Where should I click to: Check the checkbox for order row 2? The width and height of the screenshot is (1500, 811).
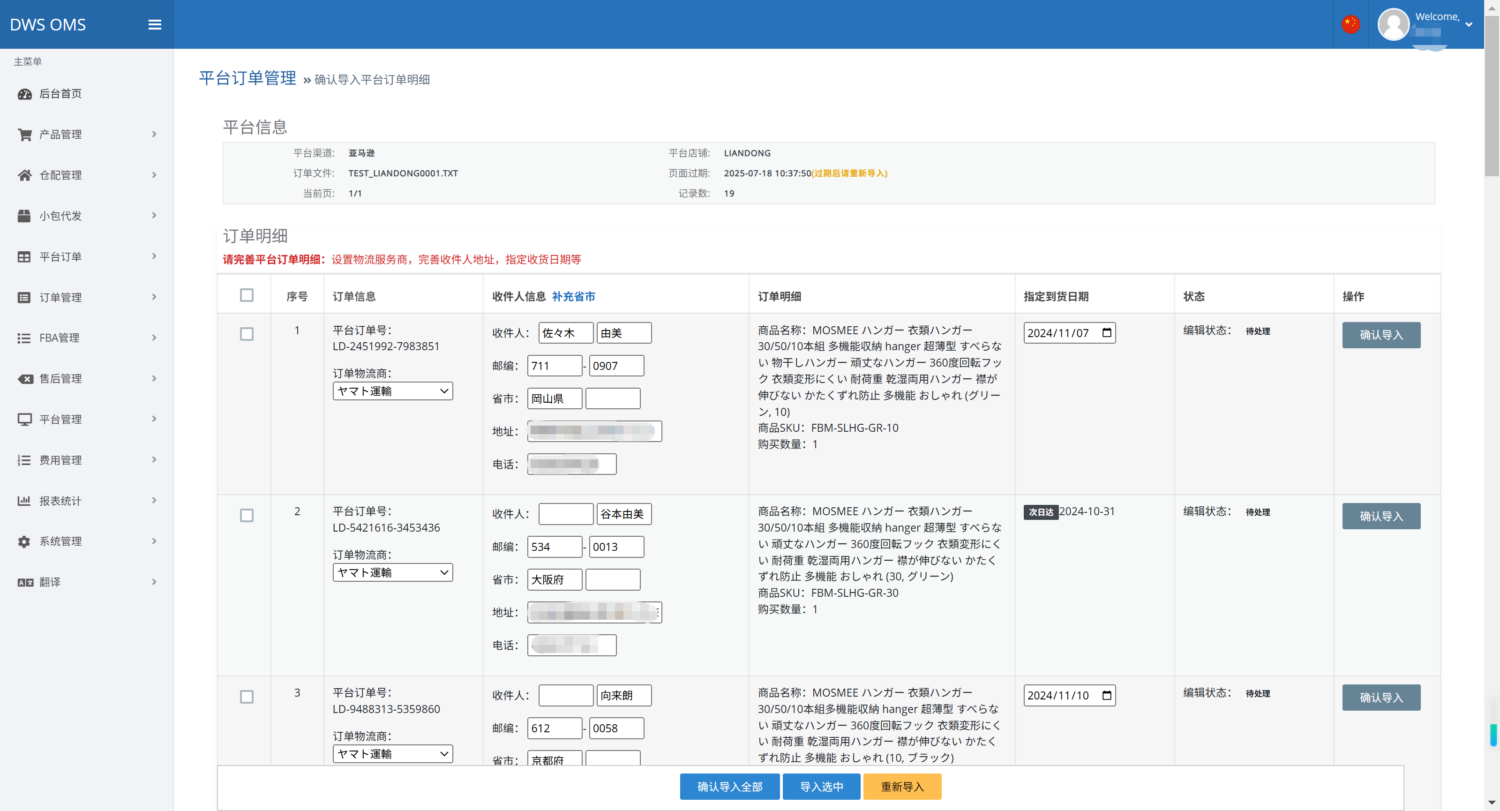pyautogui.click(x=247, y=515)
